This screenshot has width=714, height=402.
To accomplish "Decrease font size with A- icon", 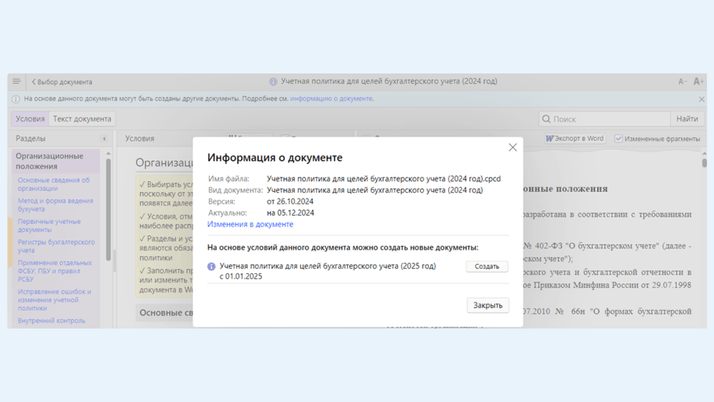I will 682,82.
